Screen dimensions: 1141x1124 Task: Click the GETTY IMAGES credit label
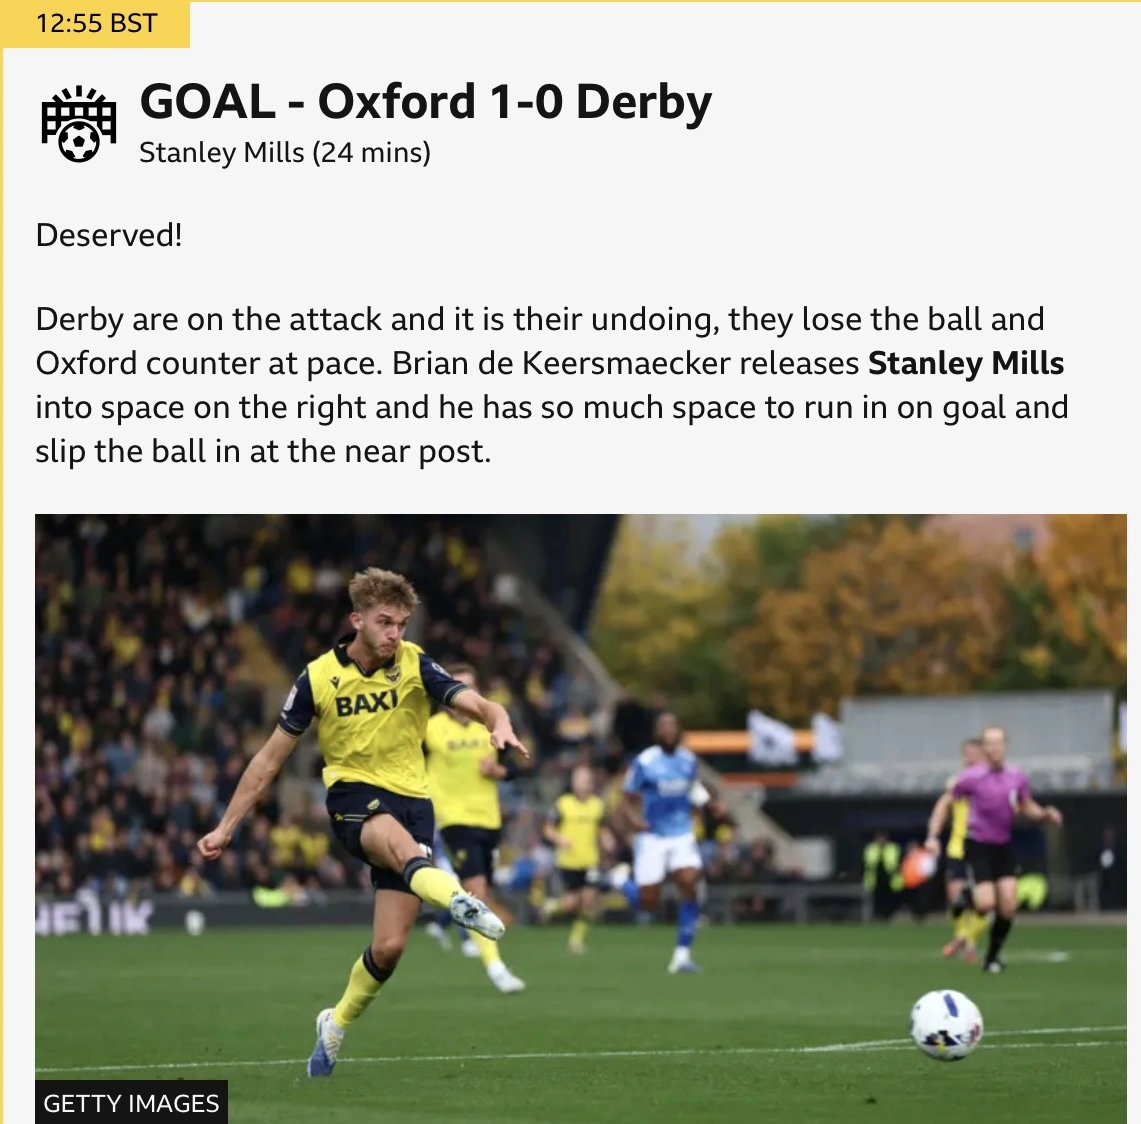coord(131,1103)
